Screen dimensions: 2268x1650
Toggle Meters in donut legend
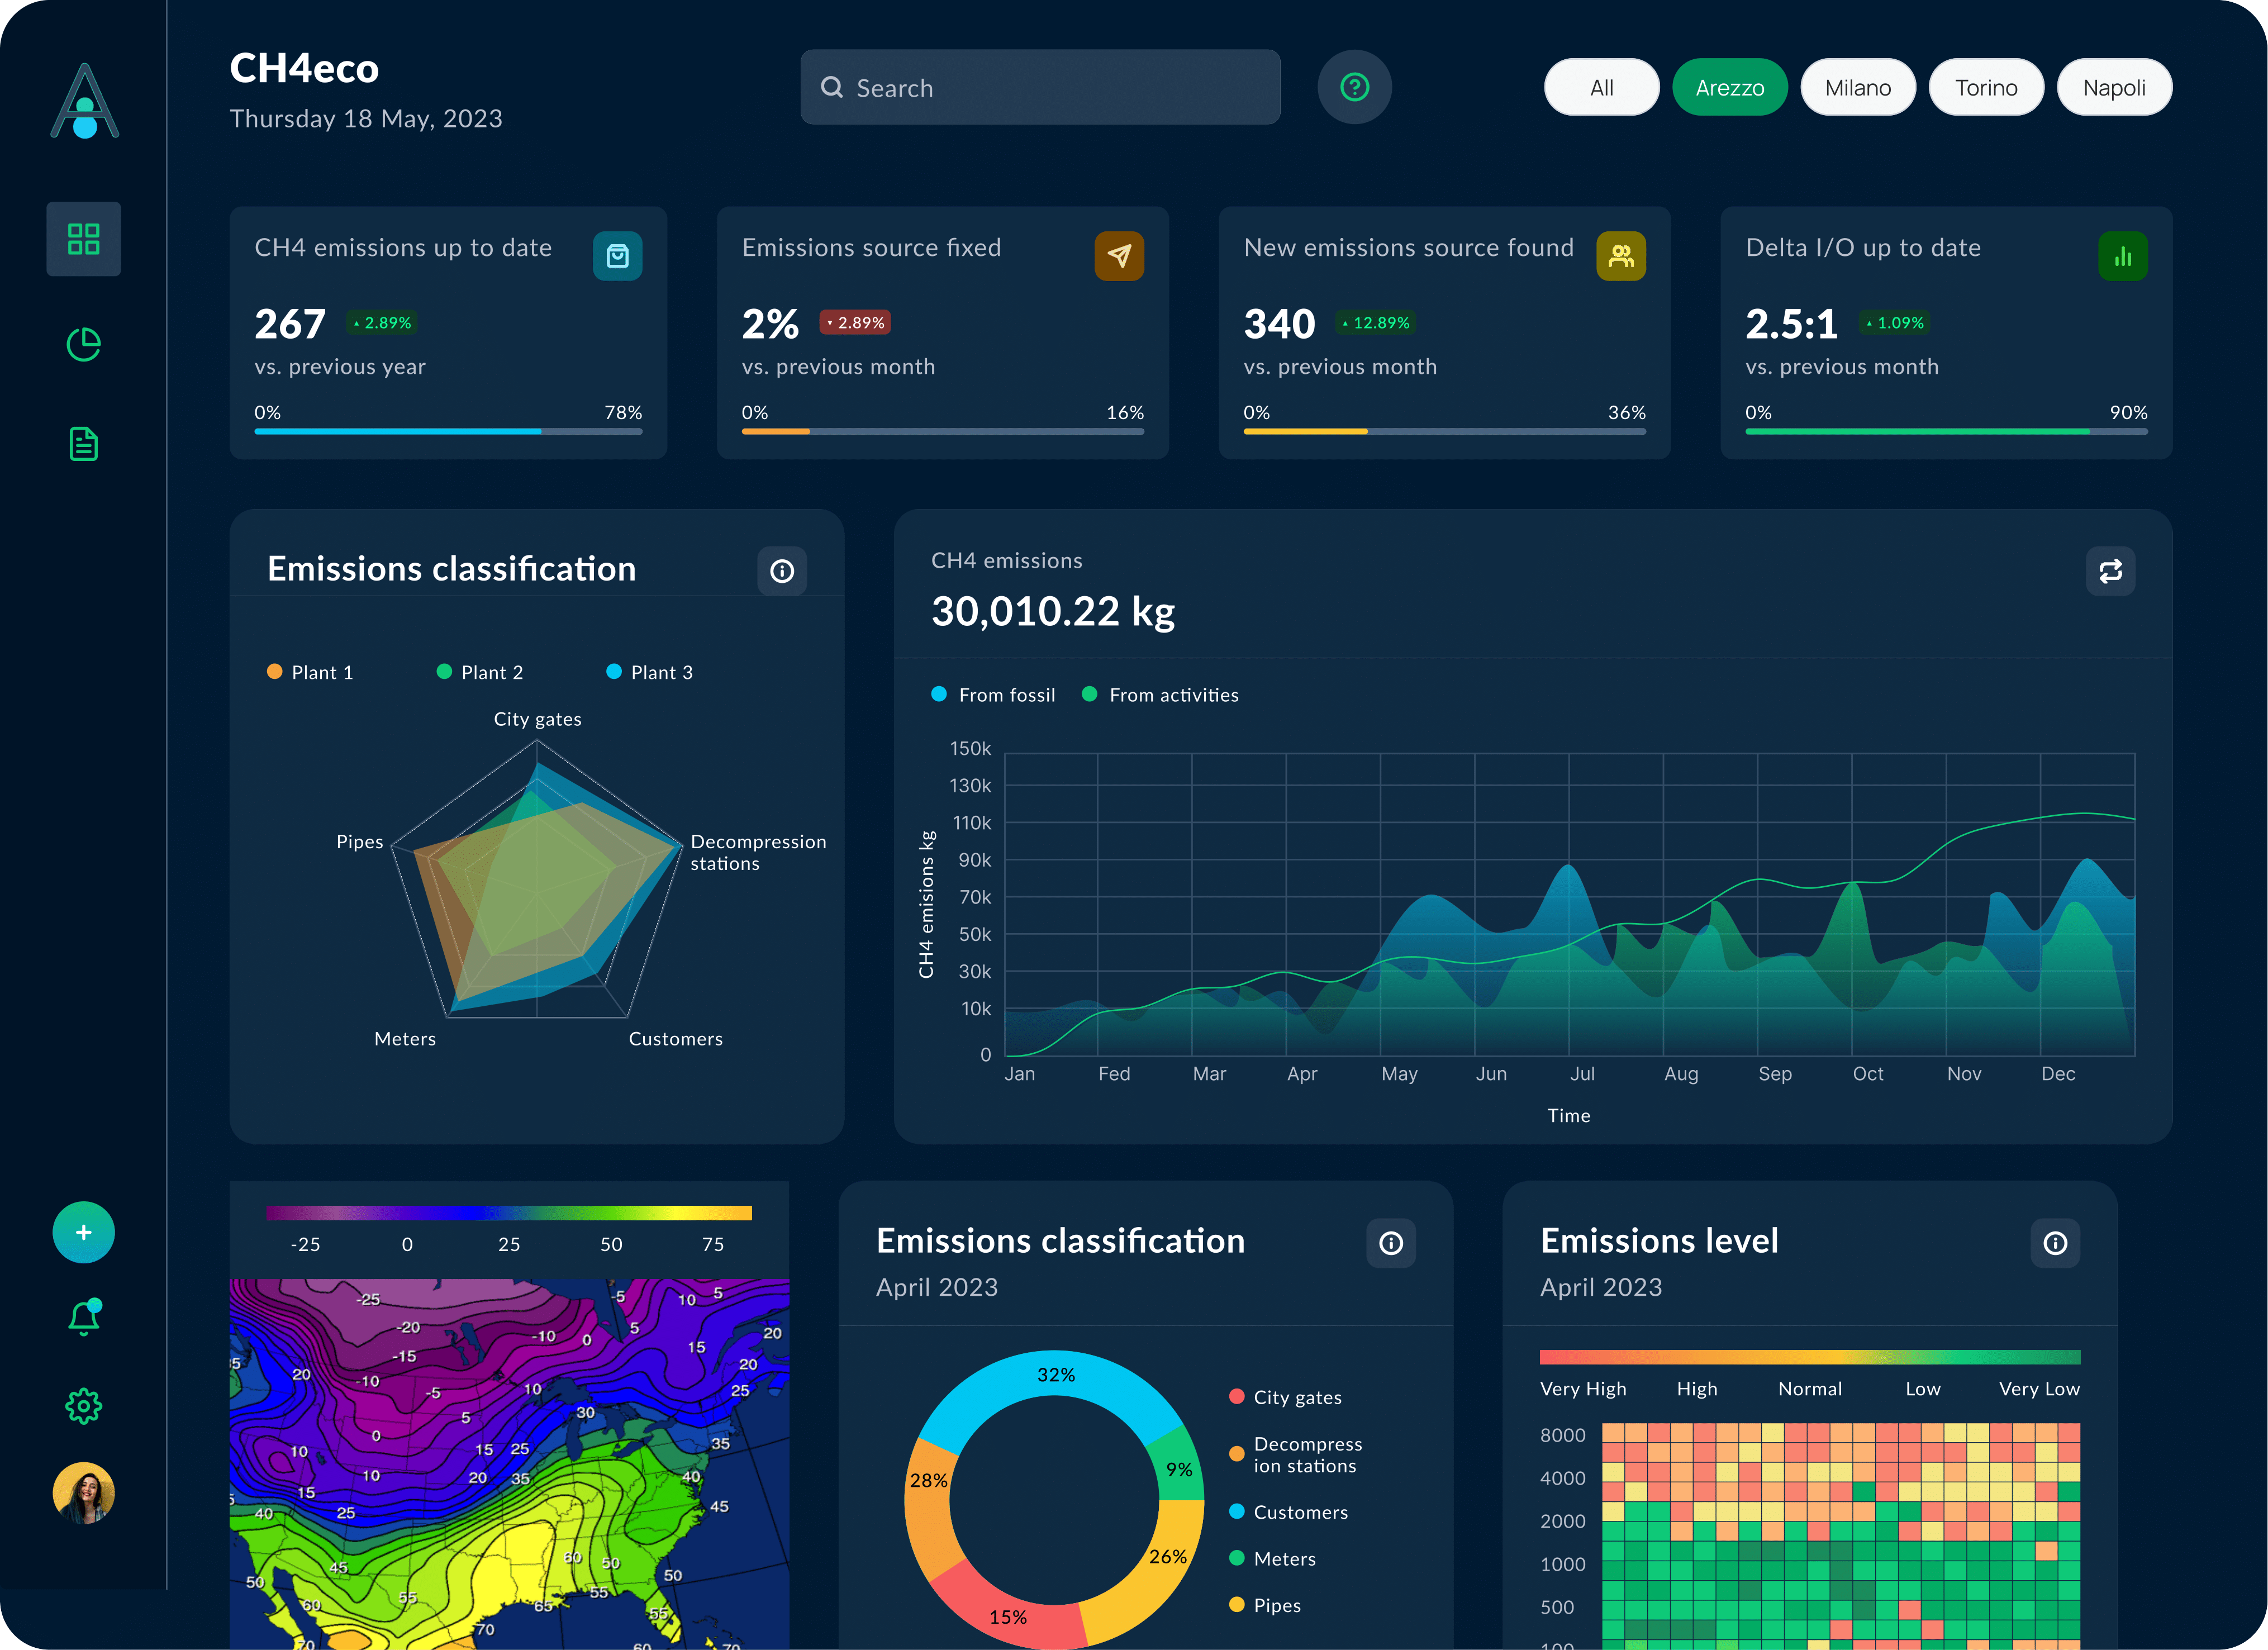point(1273,1559)
